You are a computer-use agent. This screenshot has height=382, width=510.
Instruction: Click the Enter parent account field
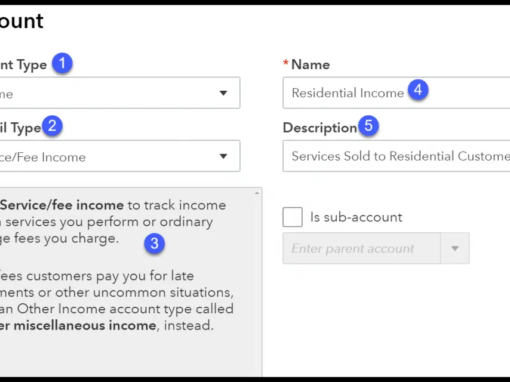(x=362, y=248)
